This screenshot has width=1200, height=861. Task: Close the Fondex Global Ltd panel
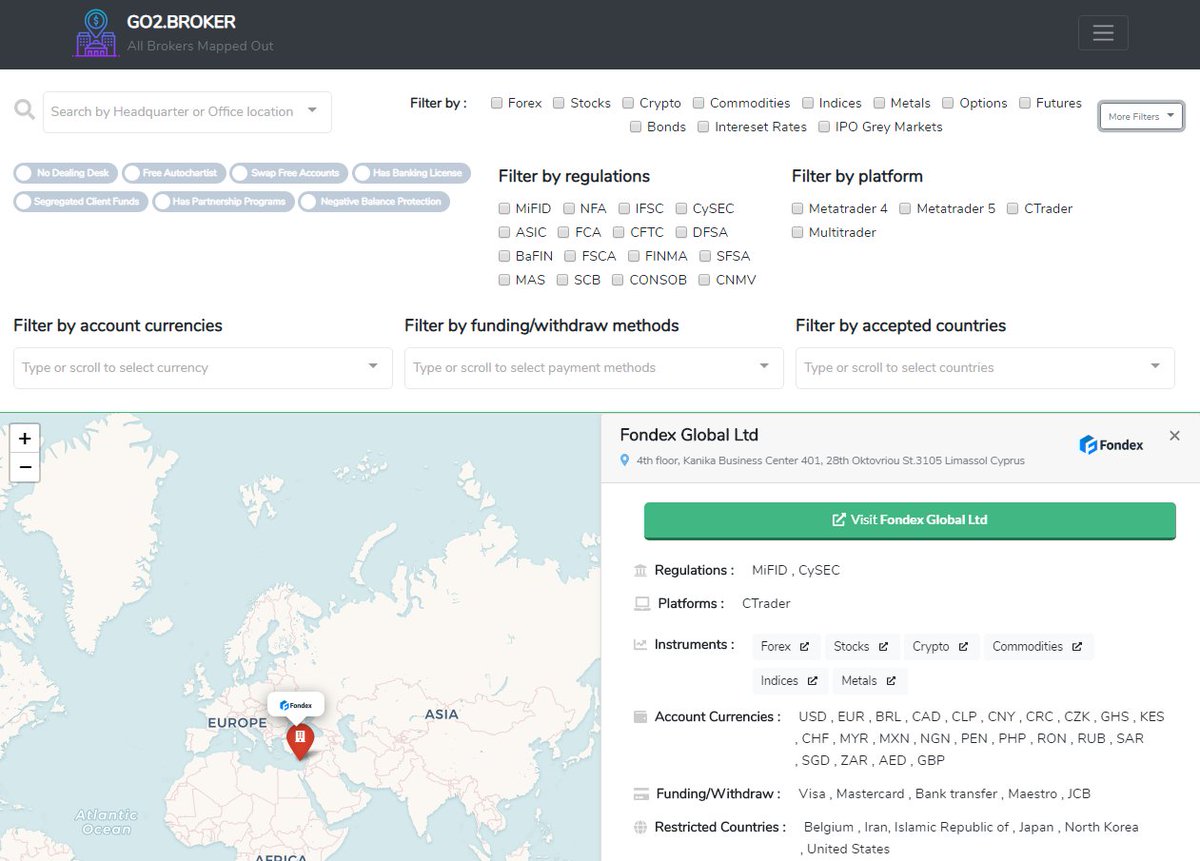(1175, 436)
